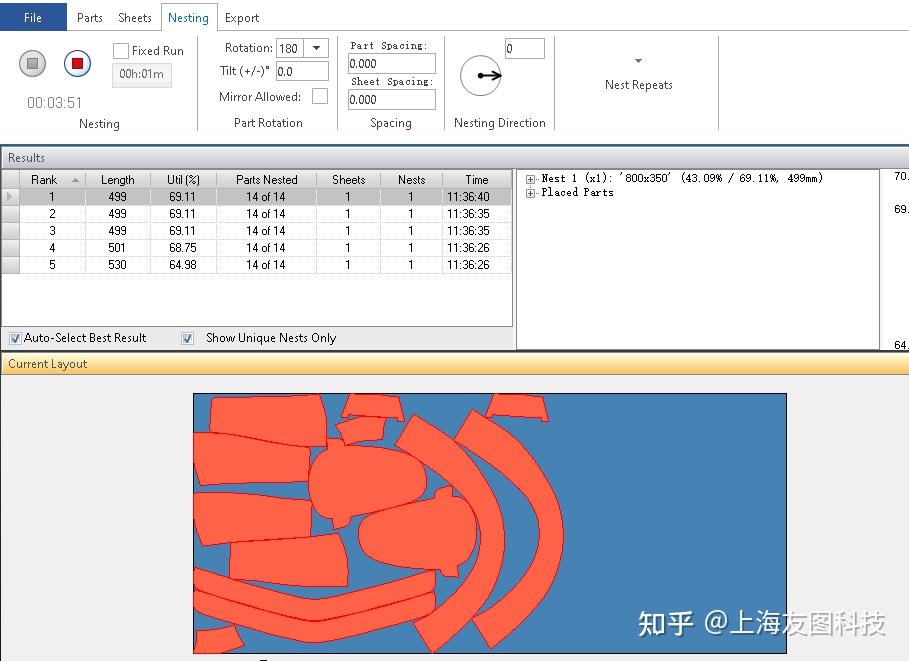Select the Nesting Direction arrow icon
The image size is (909, 661).
tap(480, 74)
